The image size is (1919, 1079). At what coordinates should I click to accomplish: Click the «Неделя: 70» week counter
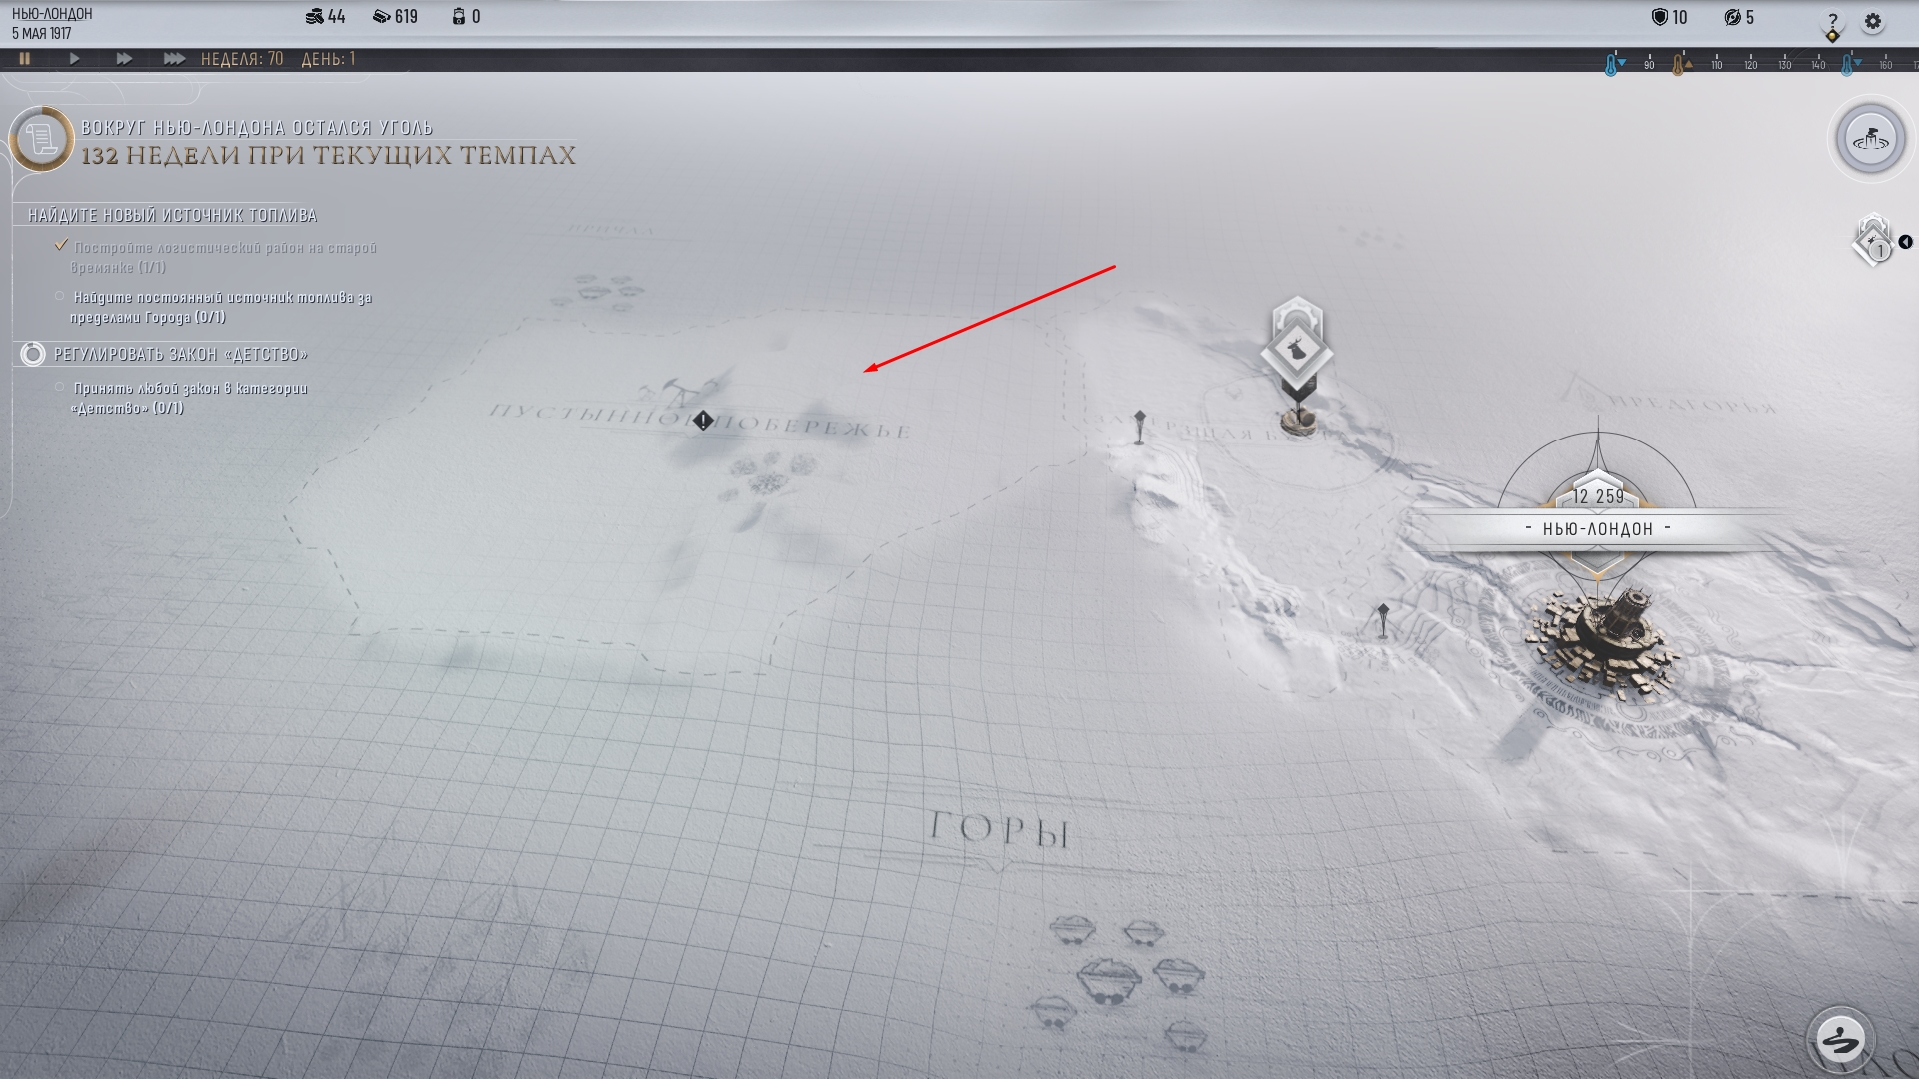coord(242,59)
